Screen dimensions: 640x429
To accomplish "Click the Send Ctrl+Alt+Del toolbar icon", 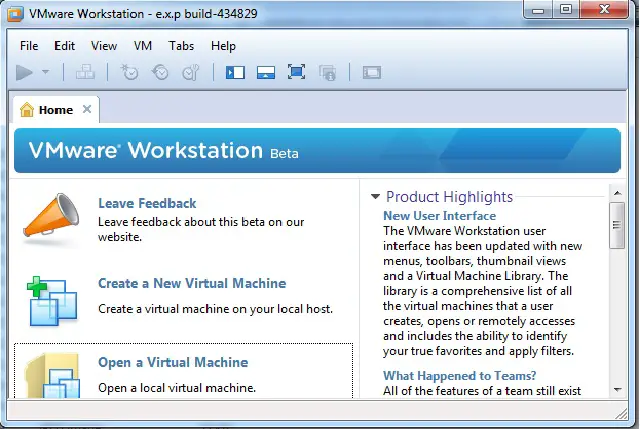I will click(x=85, y=73).
